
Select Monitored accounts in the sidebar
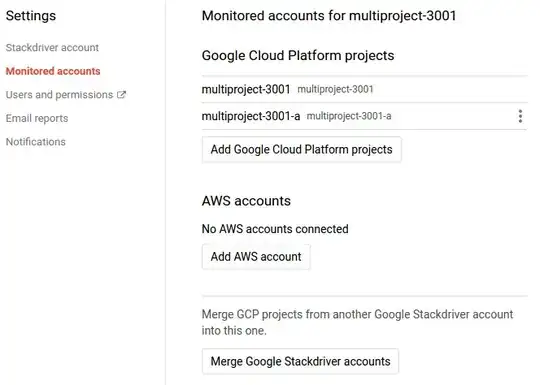[x=53, y=71]
